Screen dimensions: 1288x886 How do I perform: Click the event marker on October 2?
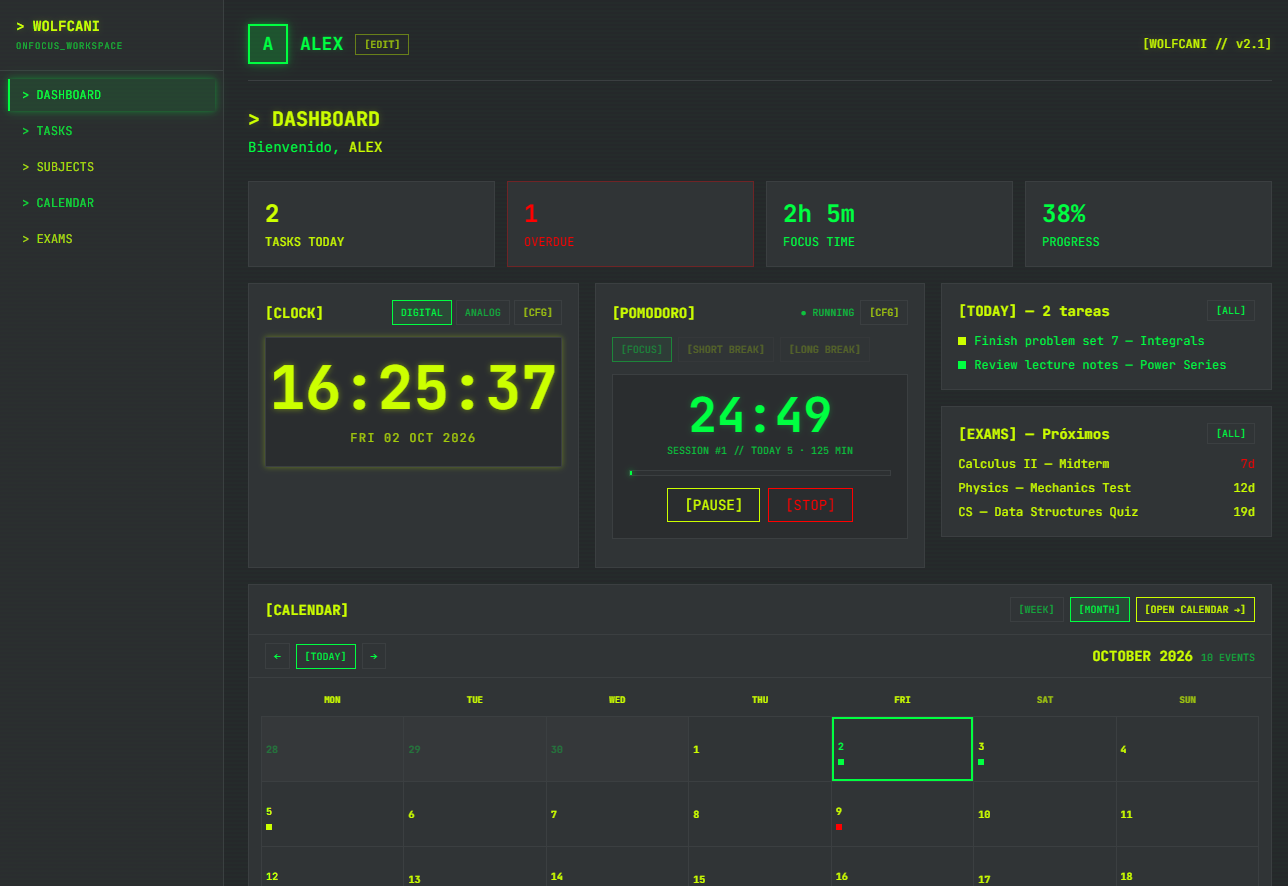click(x=841, y=762)
